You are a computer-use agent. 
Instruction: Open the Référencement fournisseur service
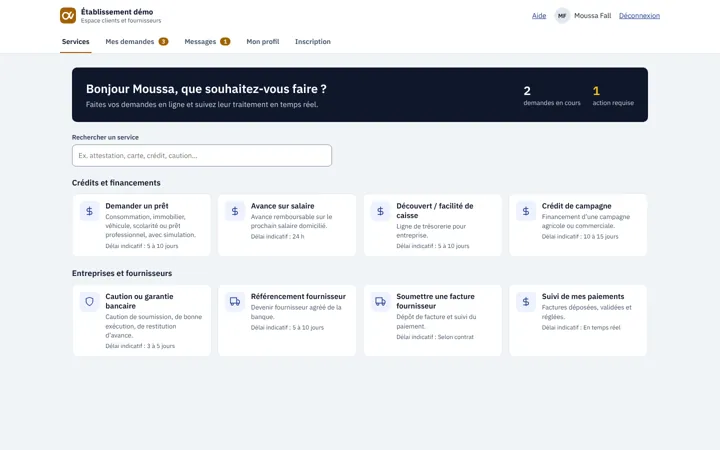pyautogui.click(x=287, y=321)
